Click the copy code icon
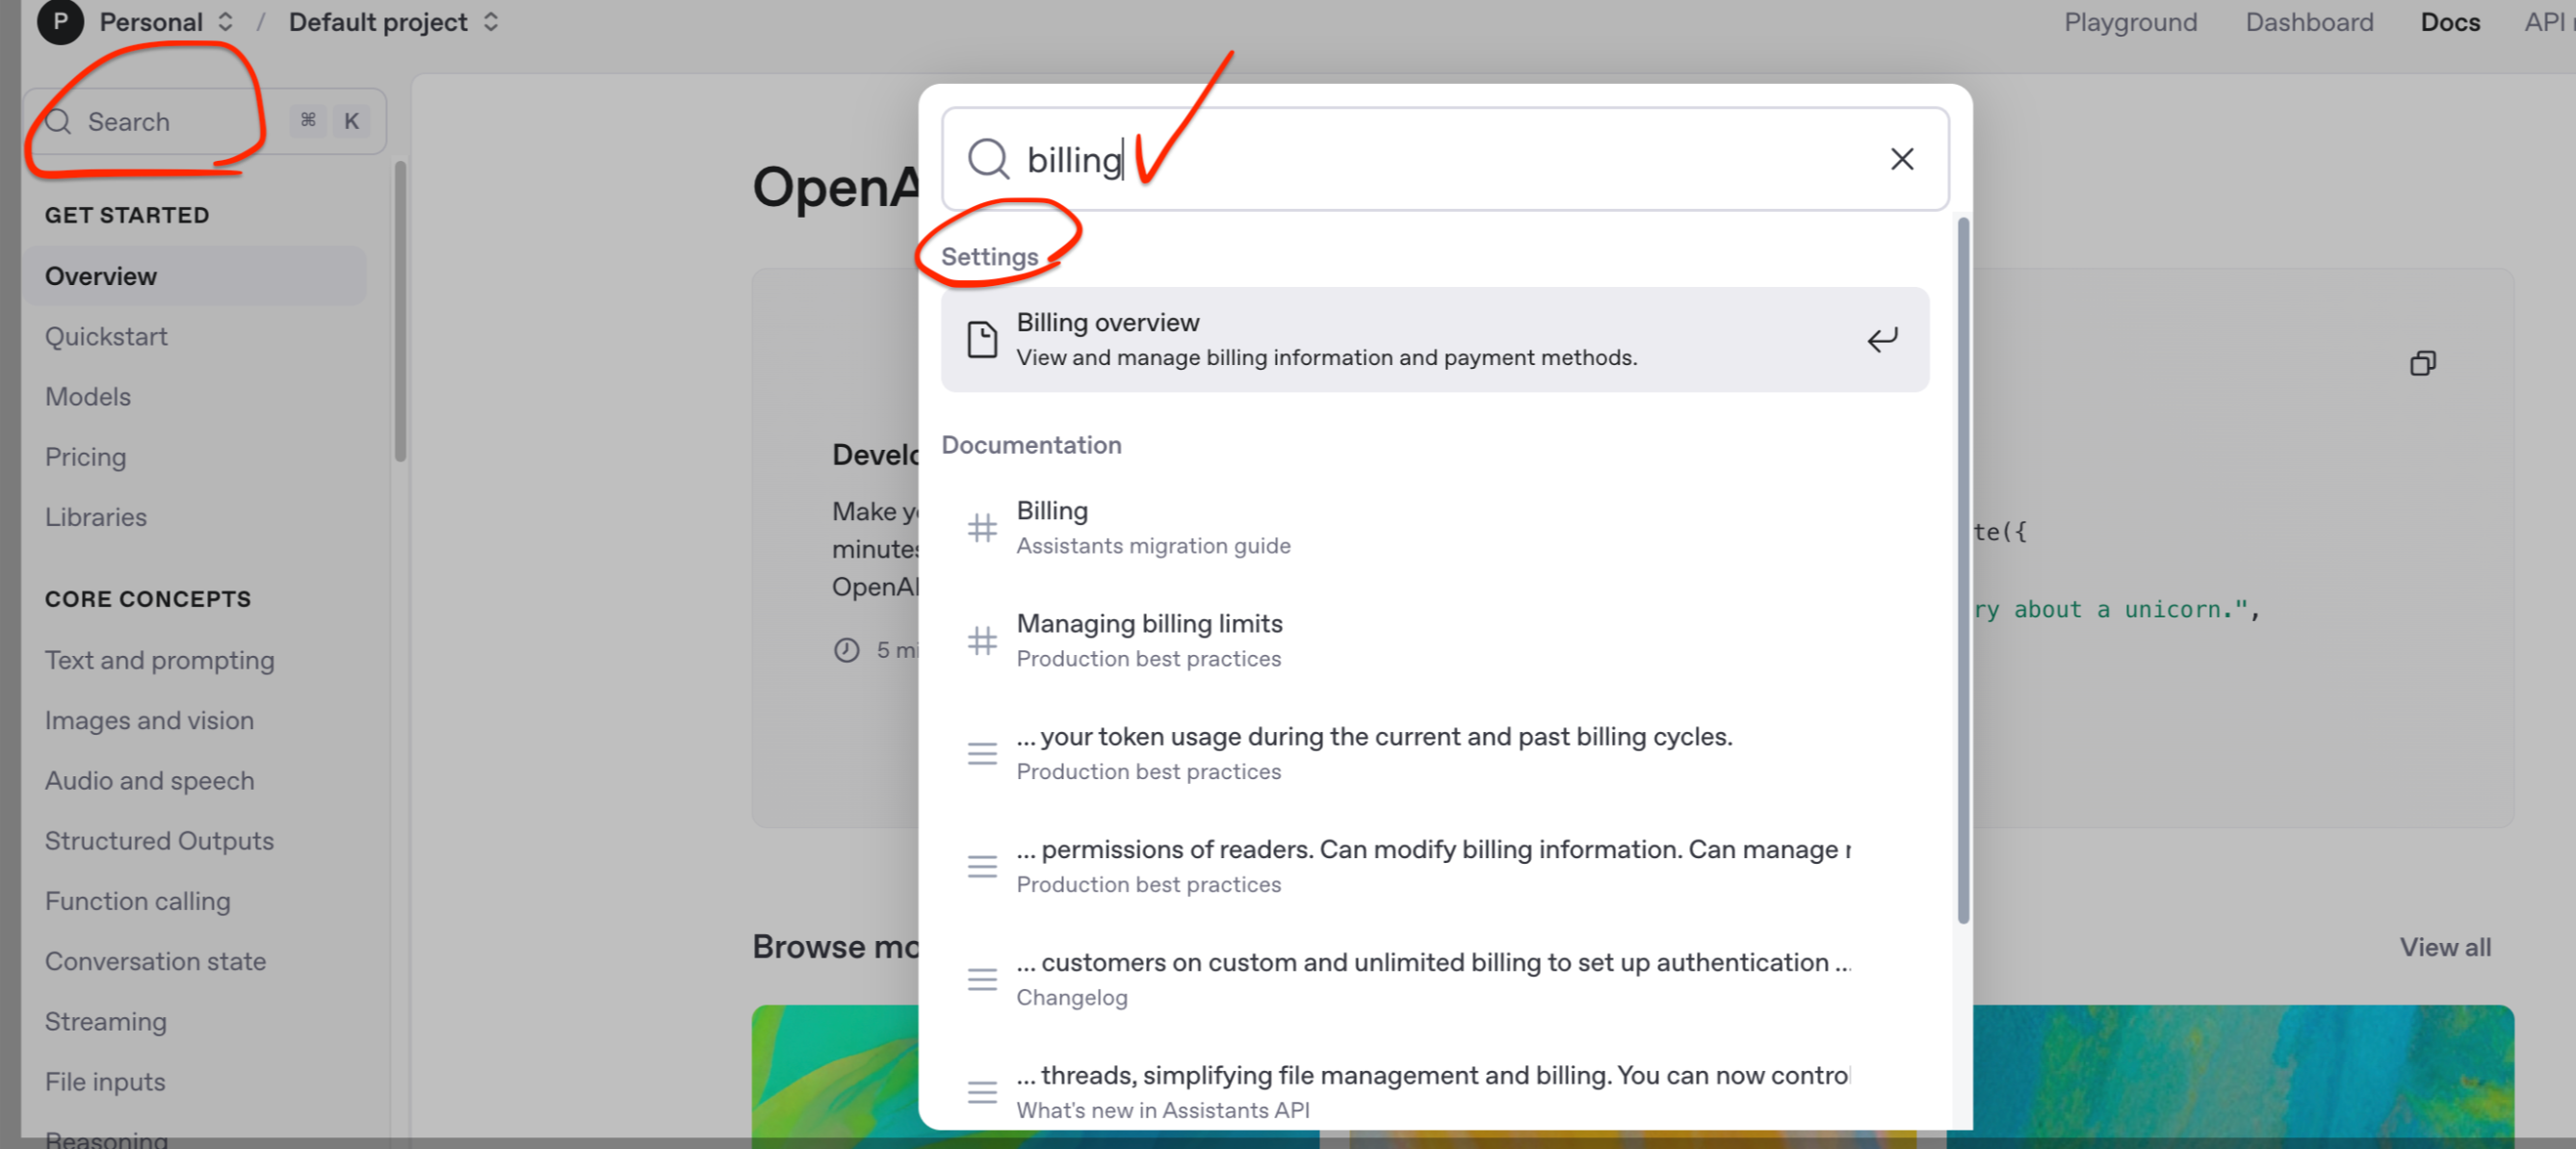The image size is (2576, 1149). (x=2421, y=363)
